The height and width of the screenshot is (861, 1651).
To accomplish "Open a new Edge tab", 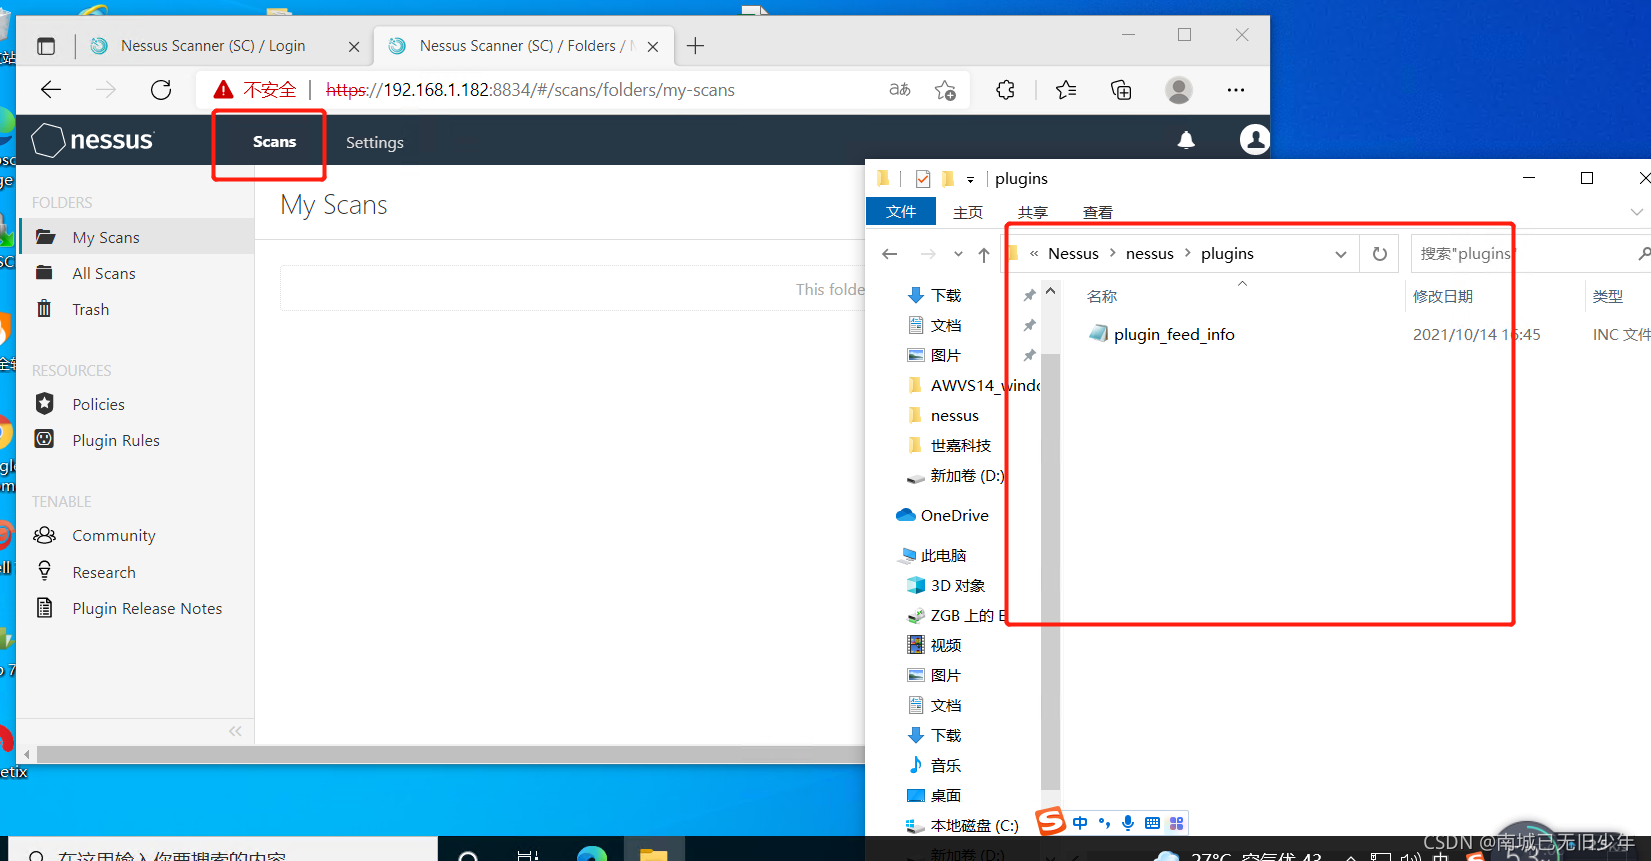I will click(x=696, y=46).
